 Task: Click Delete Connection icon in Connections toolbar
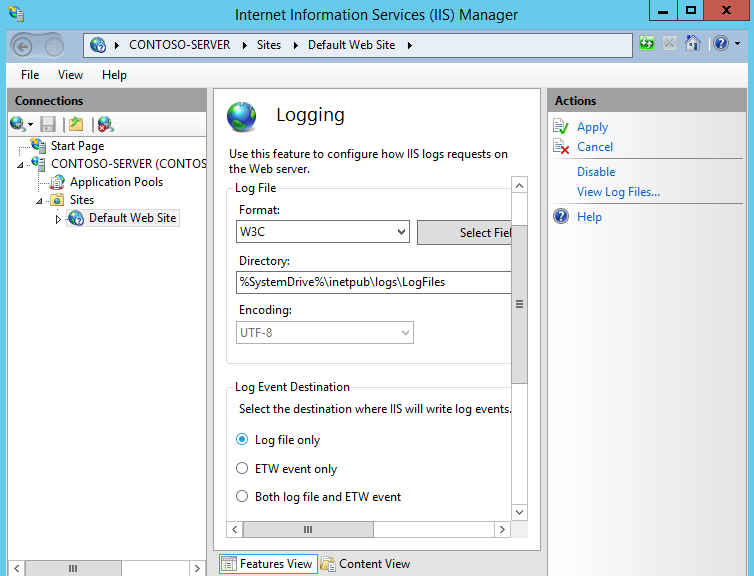[x=105, y=125]
